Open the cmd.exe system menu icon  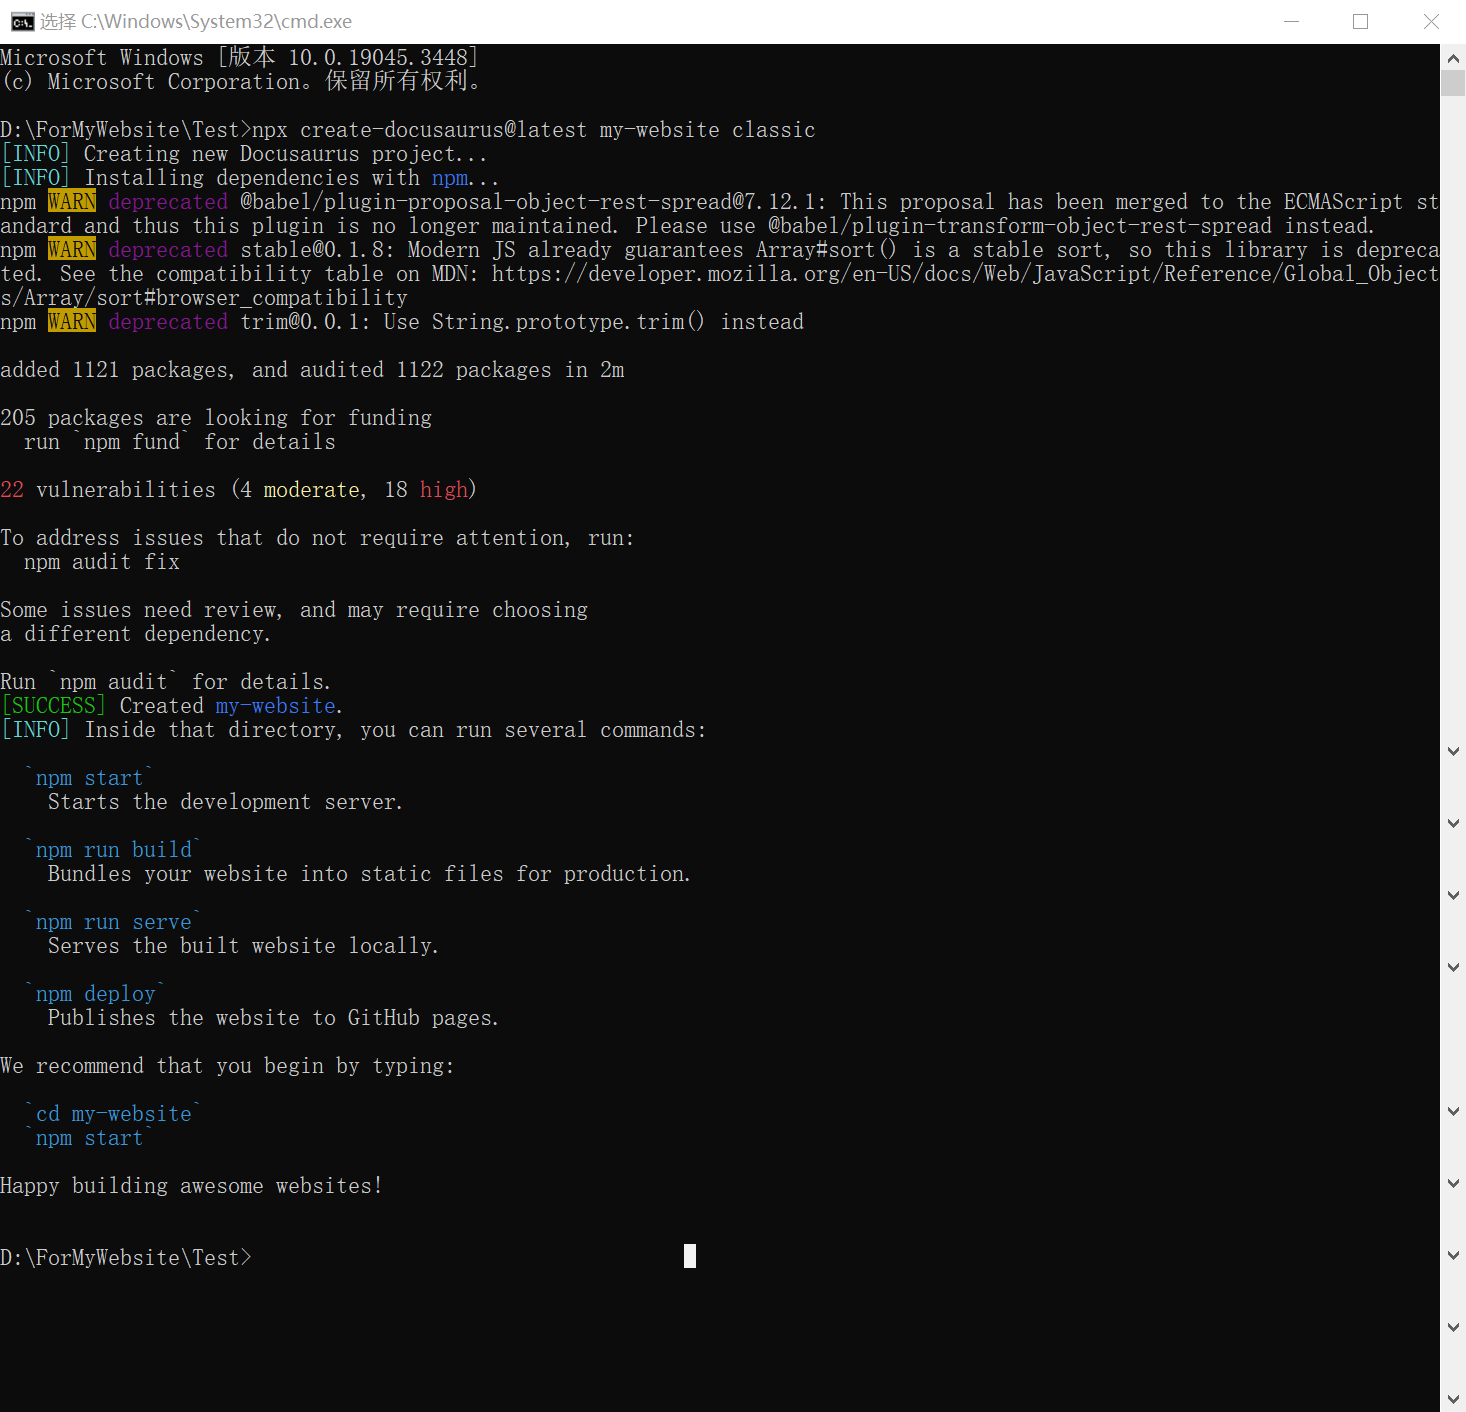coord(22,22)
